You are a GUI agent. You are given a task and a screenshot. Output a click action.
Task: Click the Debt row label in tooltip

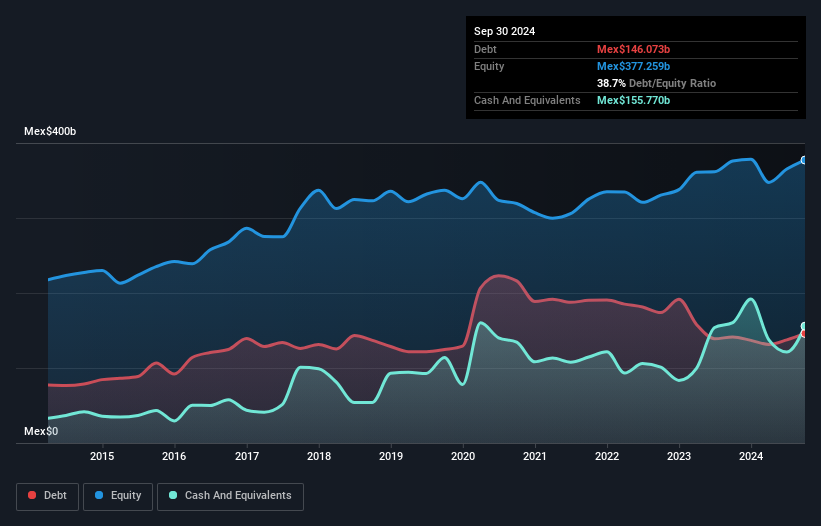(x=485, y=49)
